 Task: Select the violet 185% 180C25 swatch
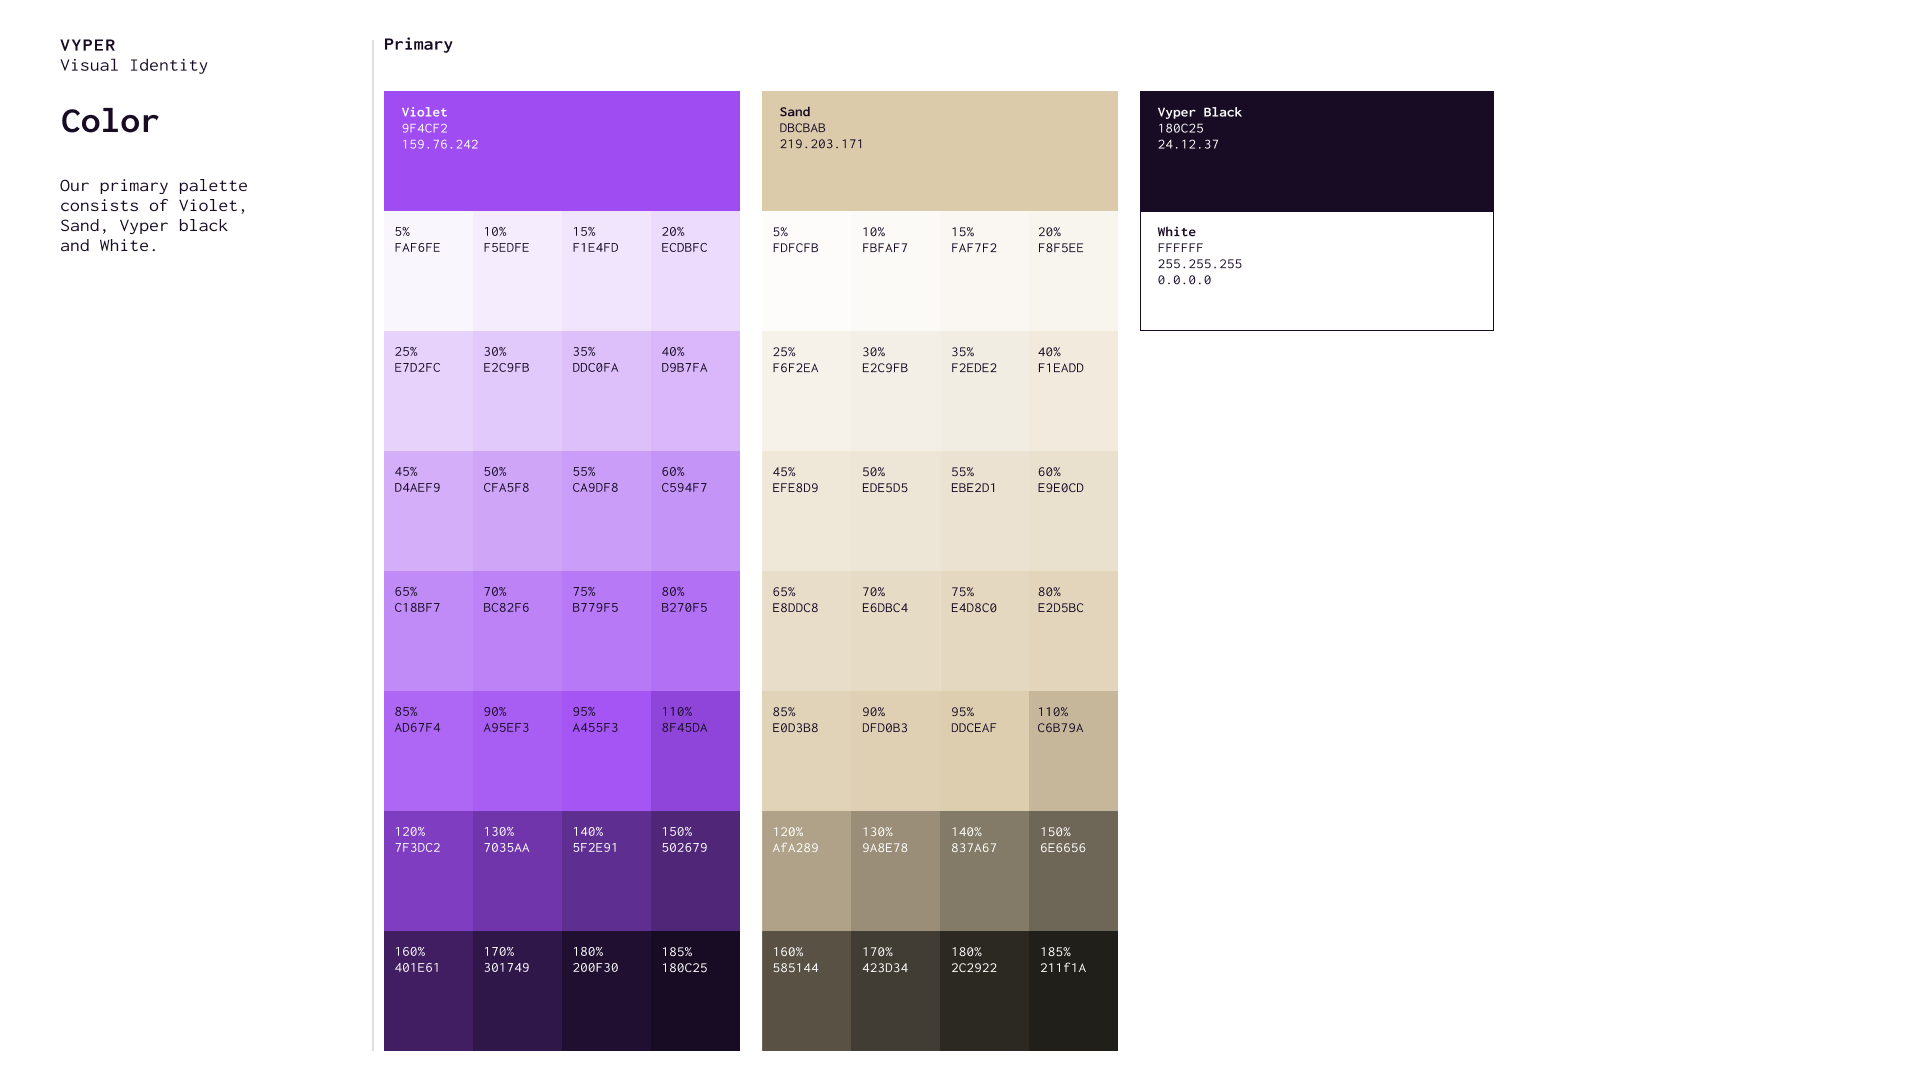(x=695, y=991)
